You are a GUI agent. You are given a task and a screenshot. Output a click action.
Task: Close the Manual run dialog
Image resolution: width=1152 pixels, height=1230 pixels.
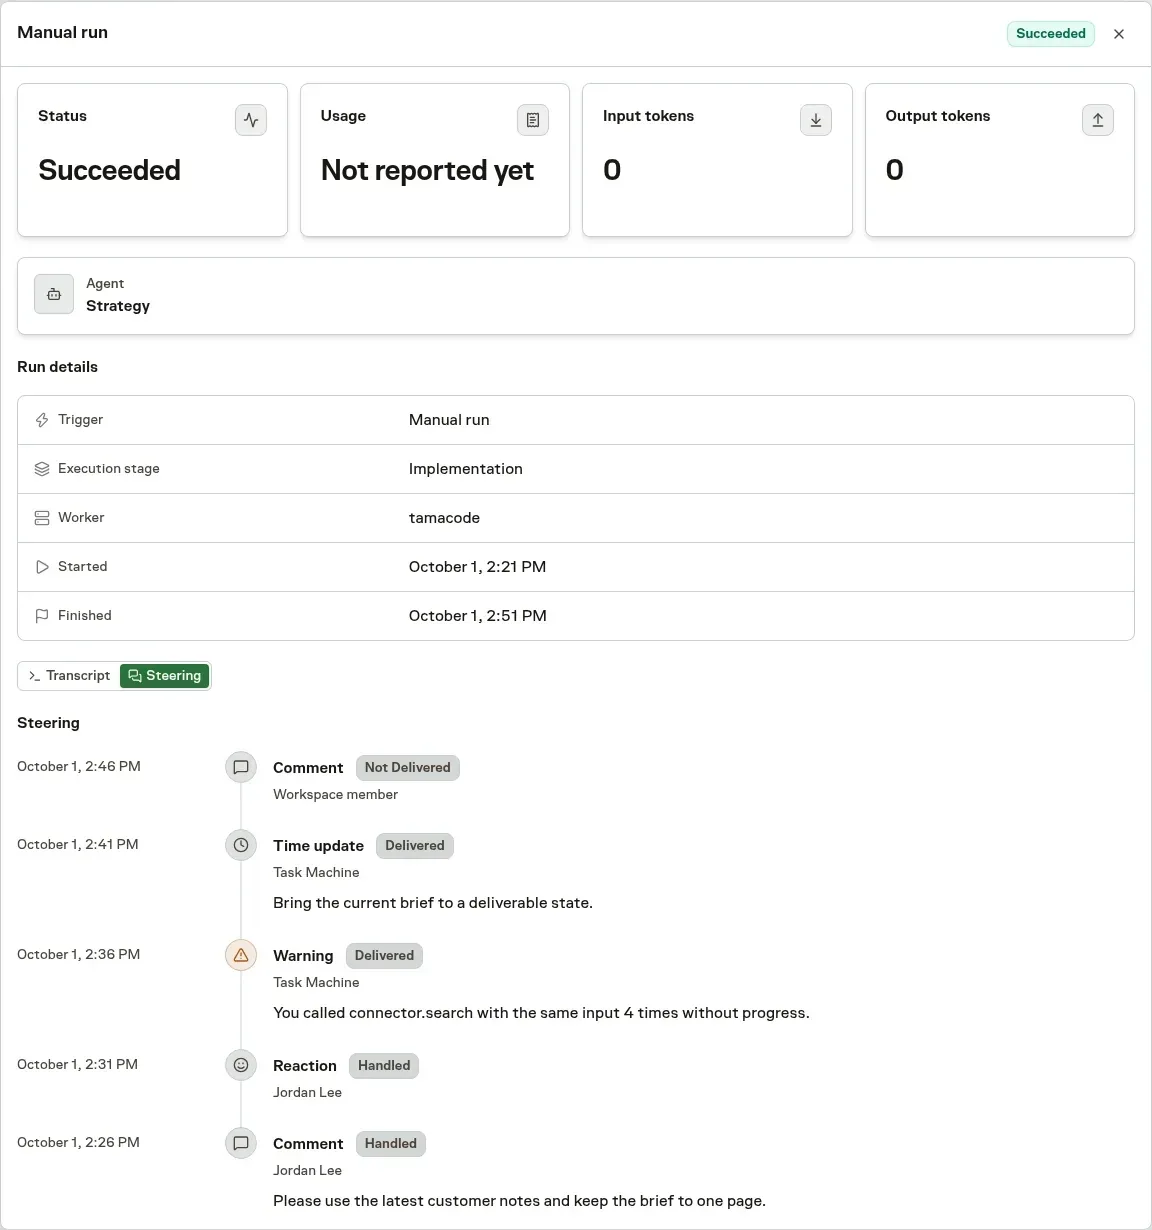1119,34
